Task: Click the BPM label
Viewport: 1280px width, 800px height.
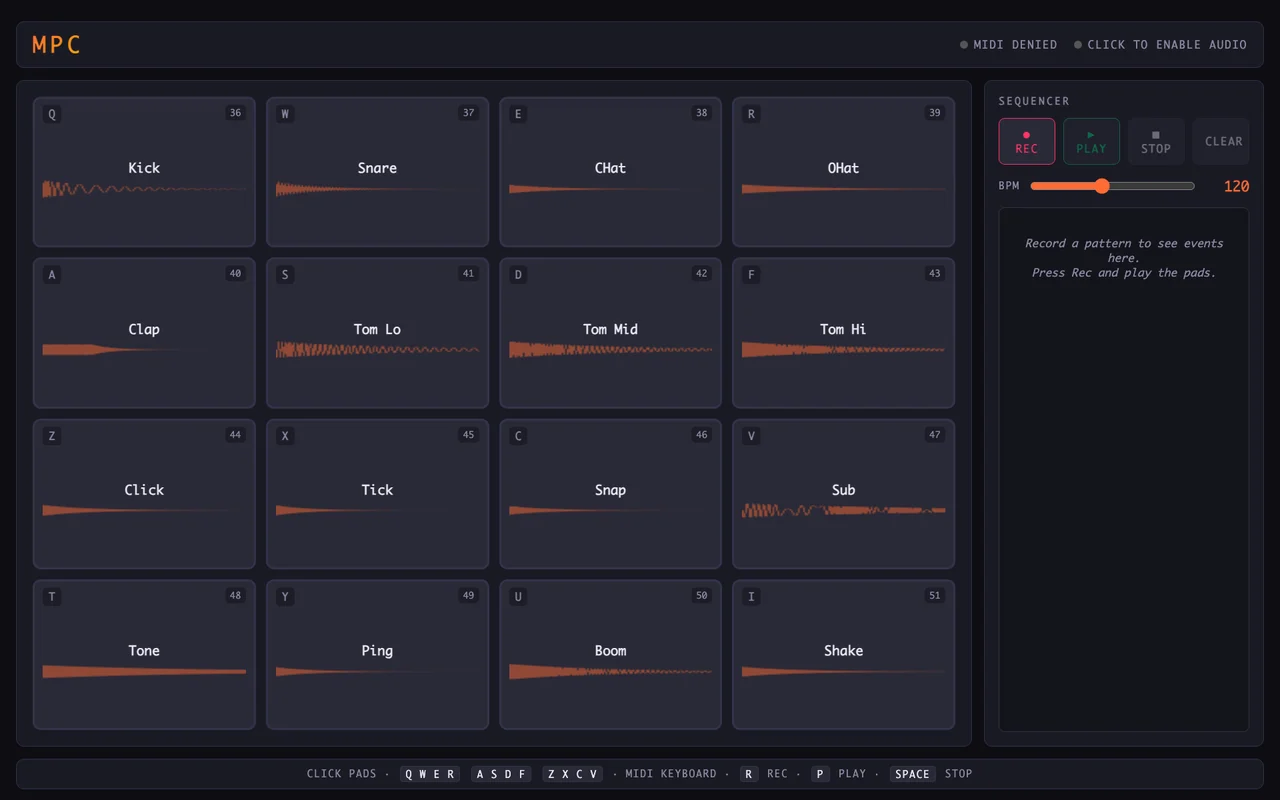Action: tap(1009, 186)
